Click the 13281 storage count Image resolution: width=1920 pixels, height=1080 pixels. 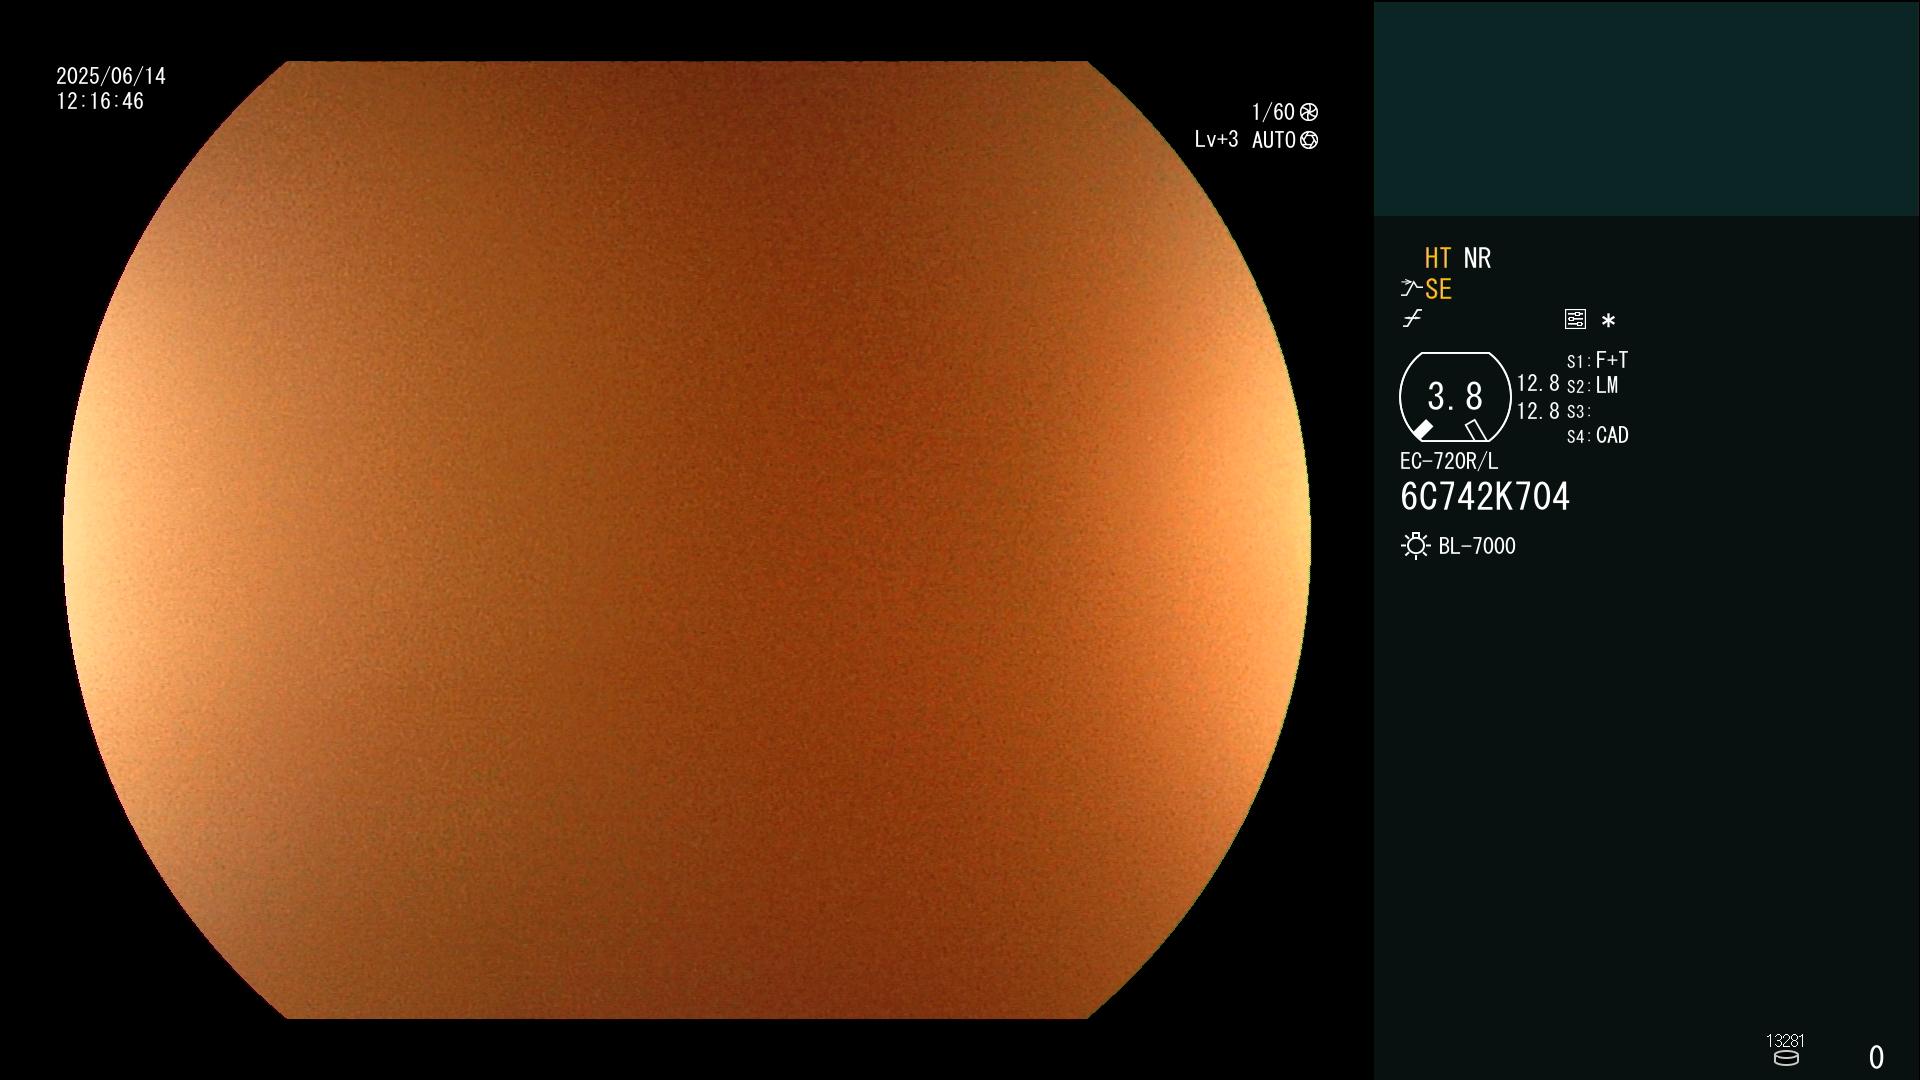1785,1041
